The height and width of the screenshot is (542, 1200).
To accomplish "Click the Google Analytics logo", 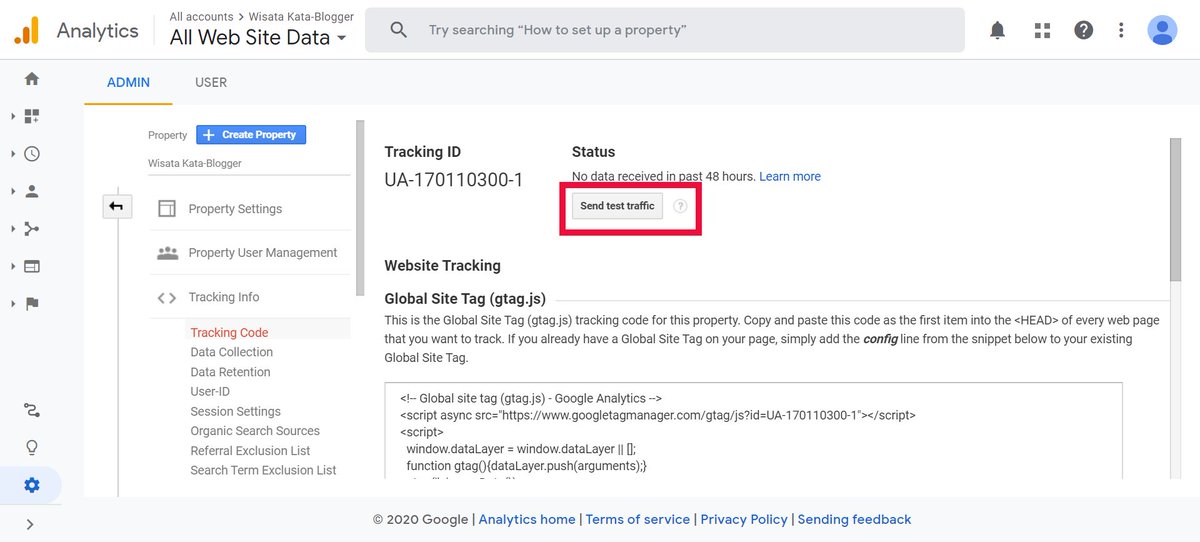I will click(26, 30).
